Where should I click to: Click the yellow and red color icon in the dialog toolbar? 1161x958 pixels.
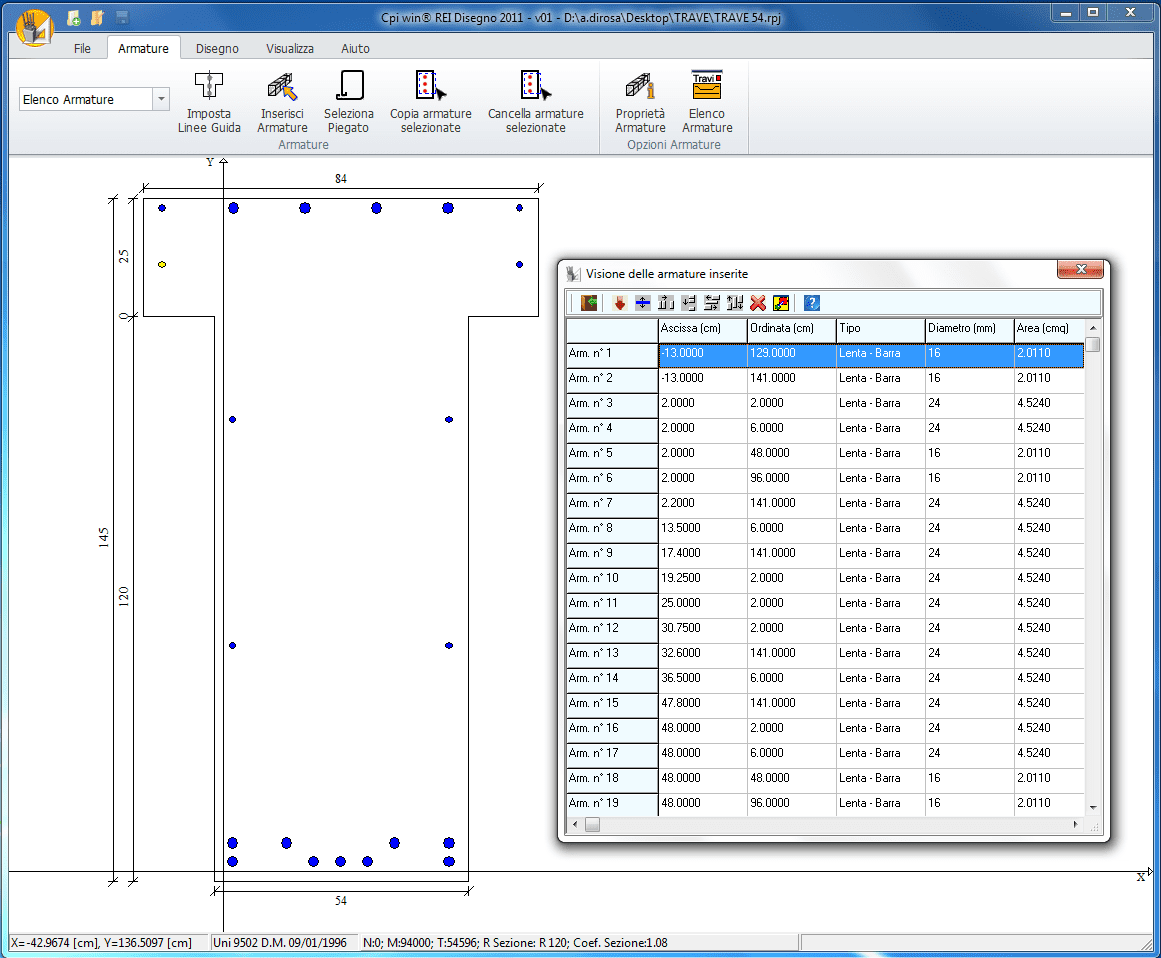point(781,303)
